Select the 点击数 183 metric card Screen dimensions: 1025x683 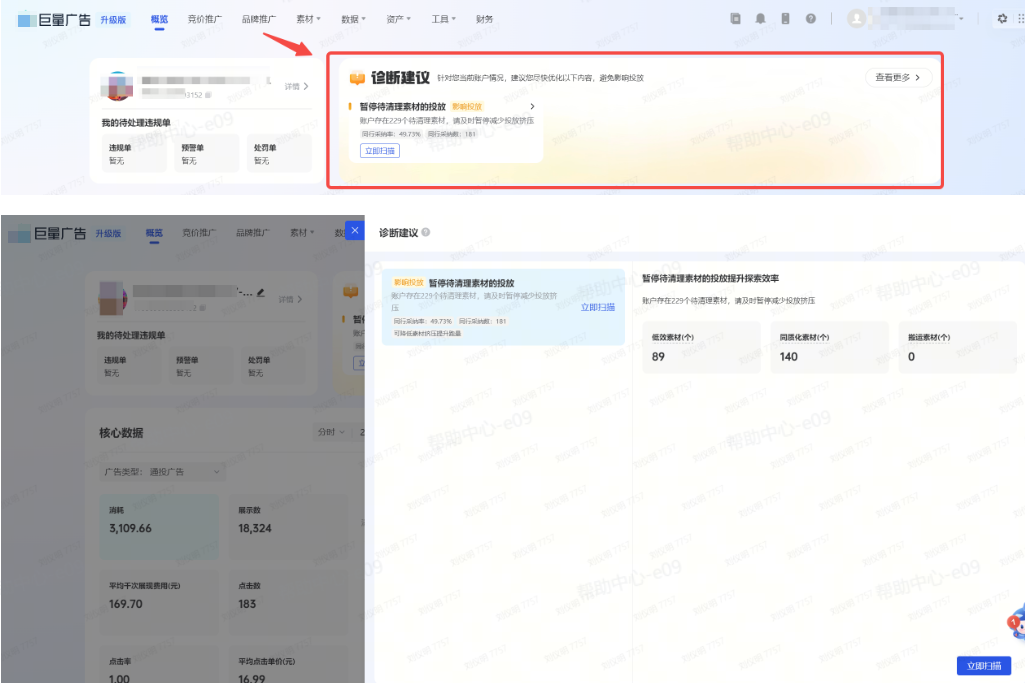click(x=288, y=602)
